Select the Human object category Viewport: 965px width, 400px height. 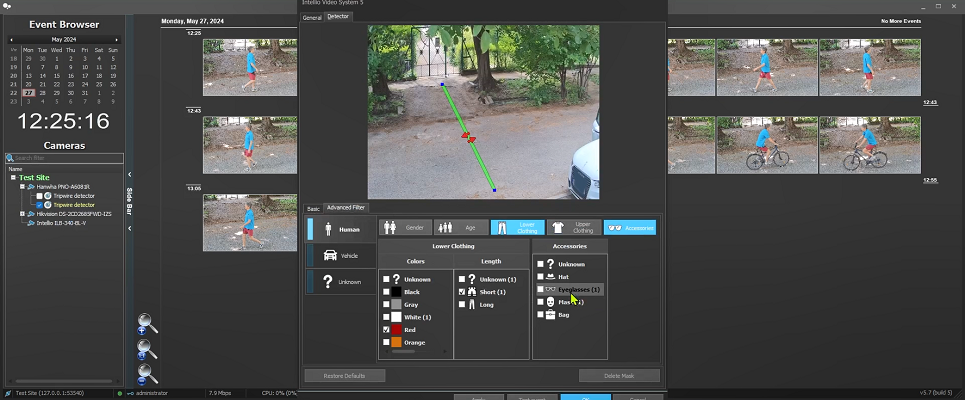click(x=340, y=229)
